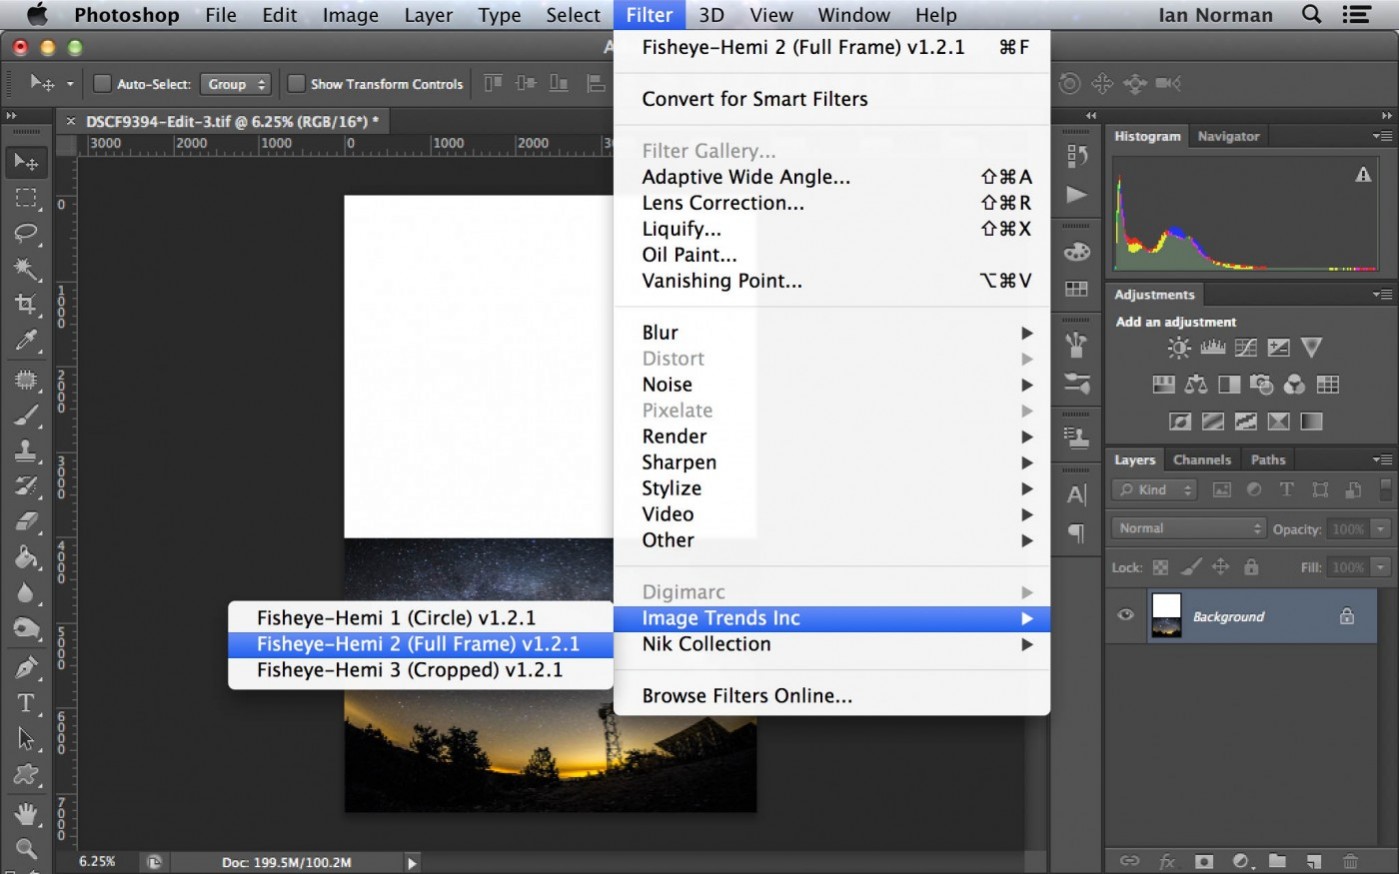
Task: Expand the Blur filter submenu
Action: click(832, 333)
